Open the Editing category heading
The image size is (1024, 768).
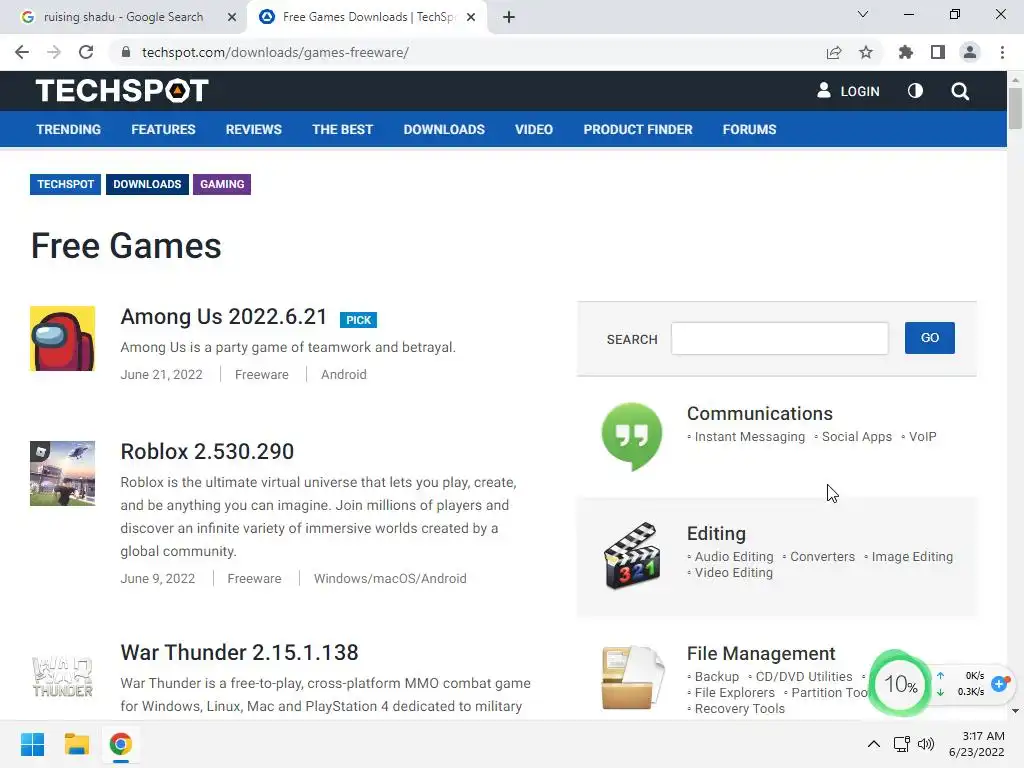[716, 534]
